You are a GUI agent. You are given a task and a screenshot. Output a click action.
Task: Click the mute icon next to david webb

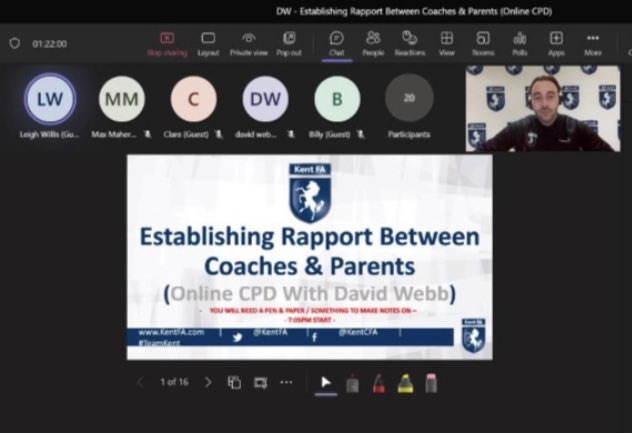point(291,134)
